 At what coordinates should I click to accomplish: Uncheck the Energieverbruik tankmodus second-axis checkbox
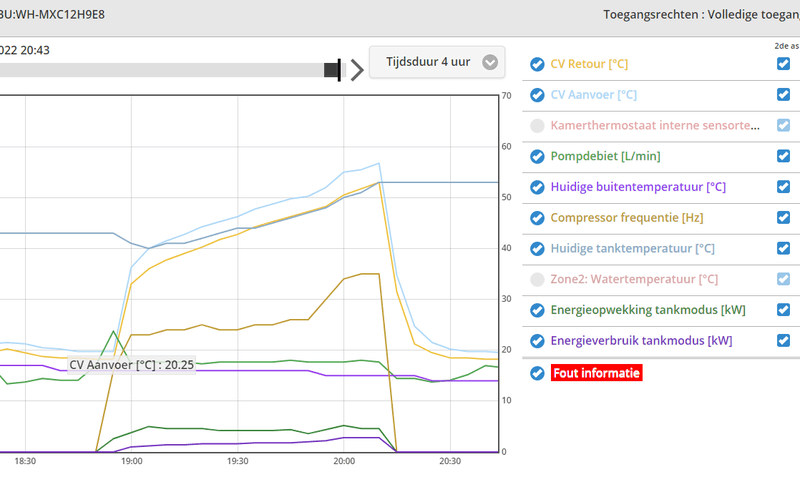point(784,341)
